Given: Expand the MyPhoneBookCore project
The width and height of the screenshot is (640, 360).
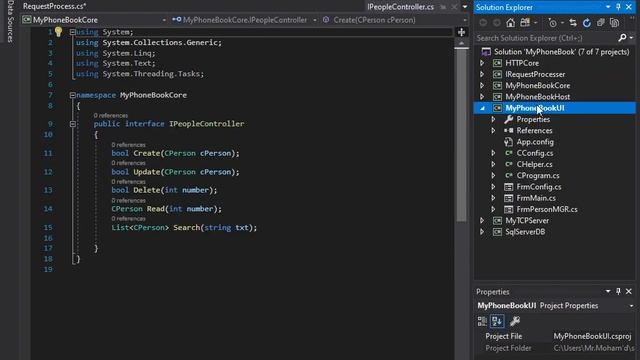Looking at the screenshot, I should point(482,85).
